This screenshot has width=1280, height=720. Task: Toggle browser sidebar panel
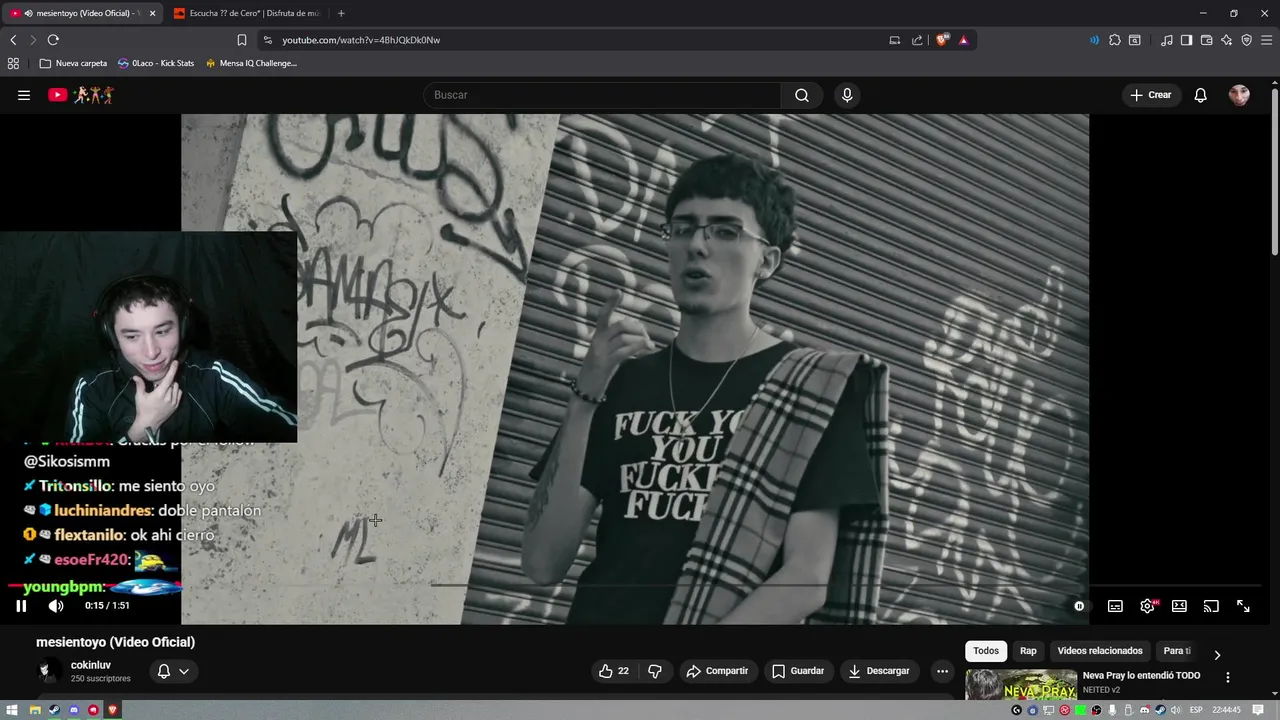[1186, 40]
